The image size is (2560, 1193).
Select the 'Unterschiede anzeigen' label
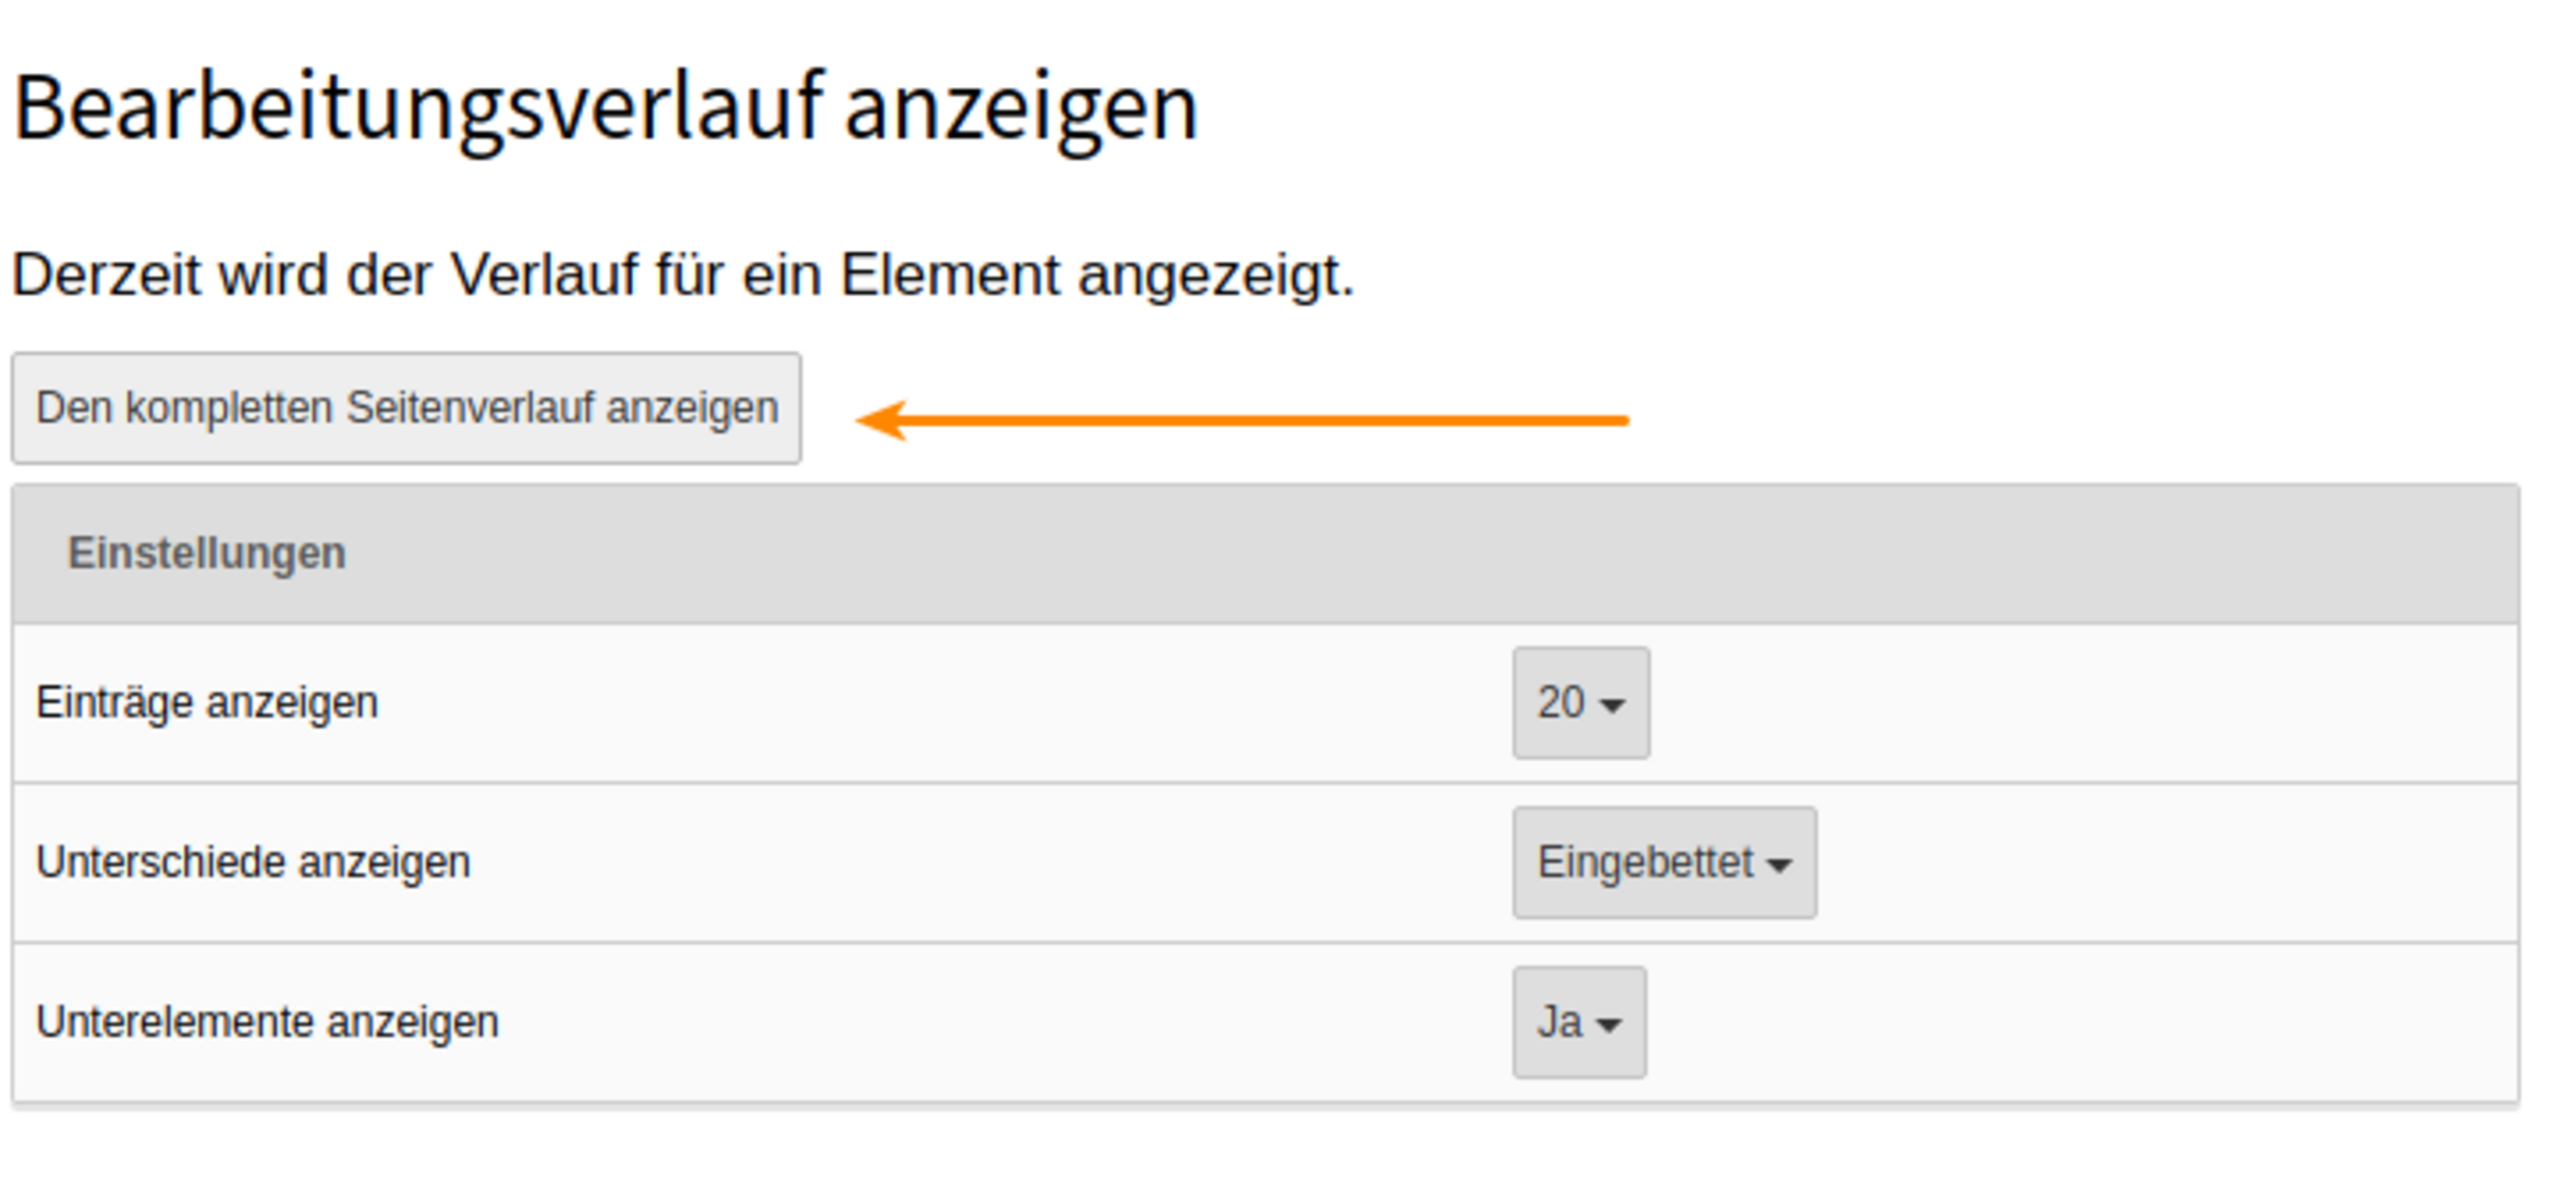point(253,863)
